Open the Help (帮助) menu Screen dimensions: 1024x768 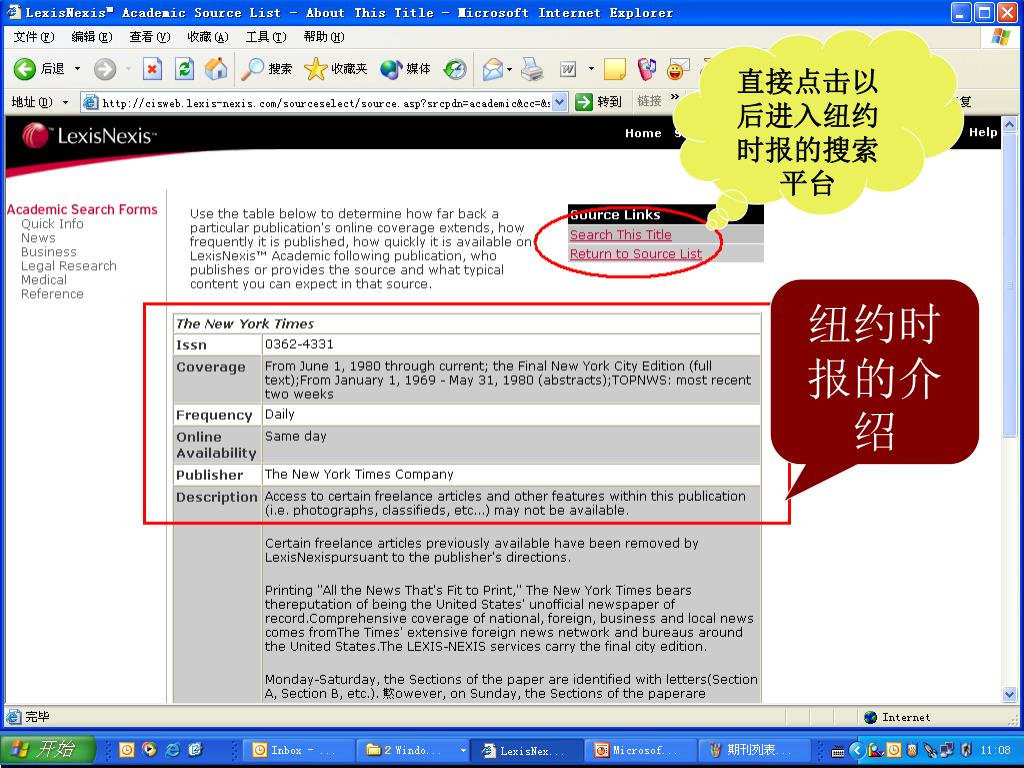(x=324, y=37)
